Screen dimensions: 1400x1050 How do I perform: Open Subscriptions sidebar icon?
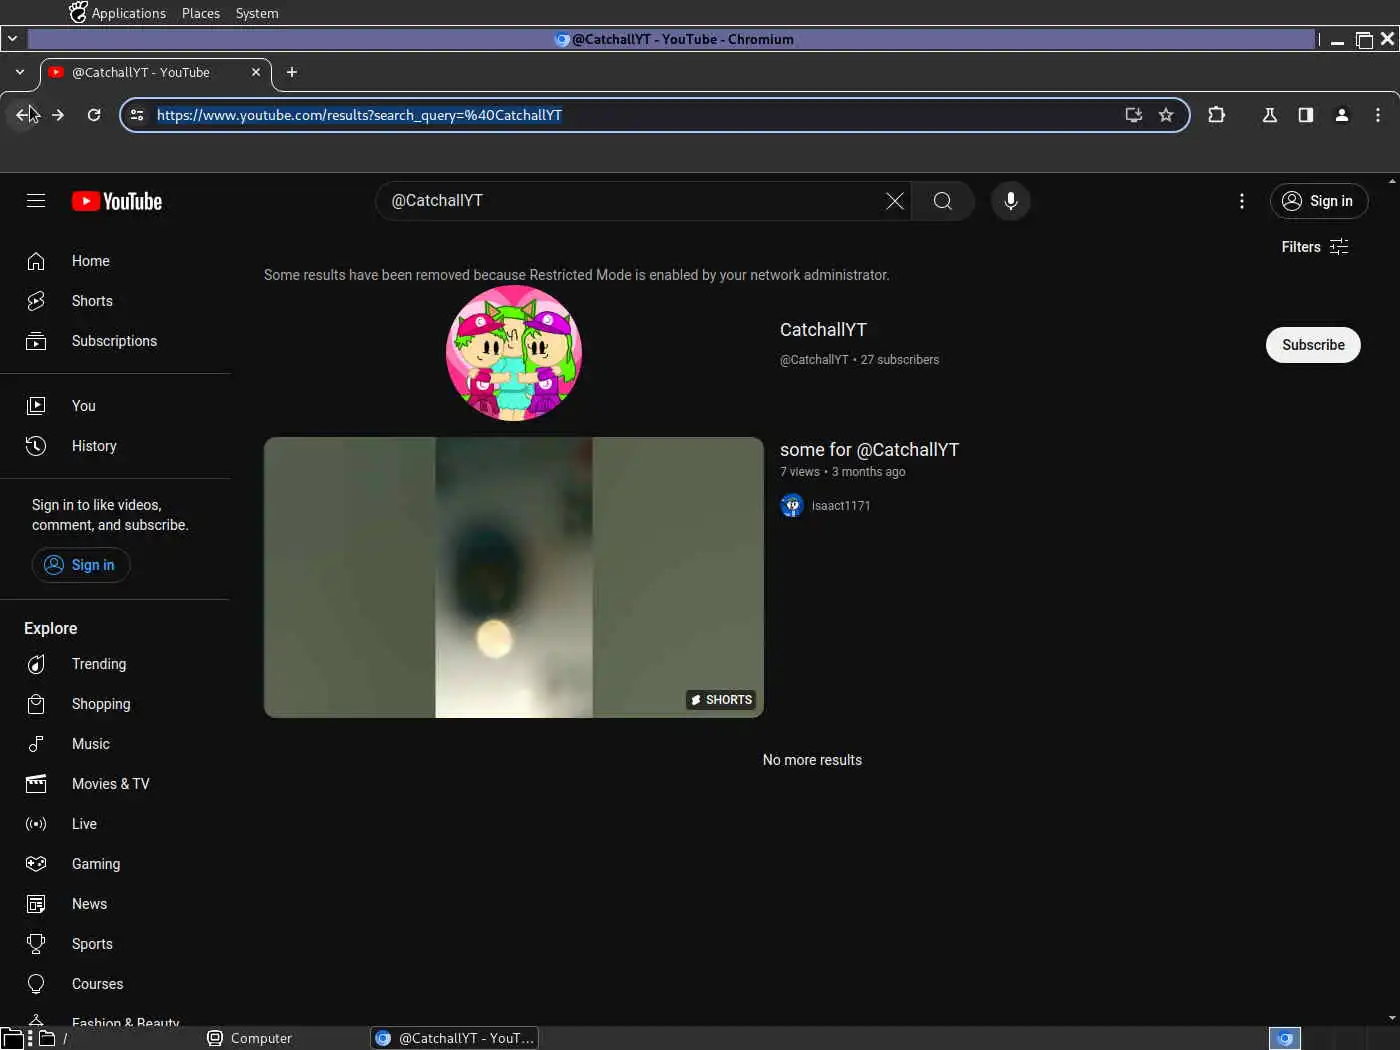[x=36, y=341]
